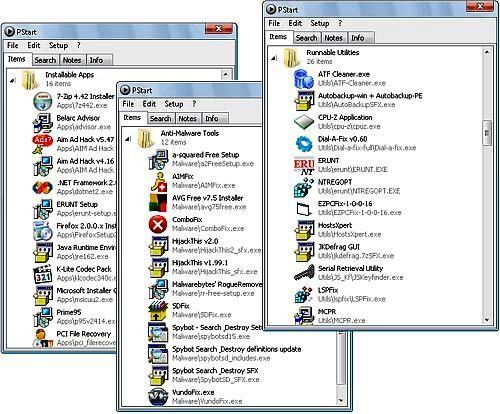The height and width of the screenshot is (414, 500).
Task: Collapse the Anti-Malware Tools group
Action: click(128, 139)
